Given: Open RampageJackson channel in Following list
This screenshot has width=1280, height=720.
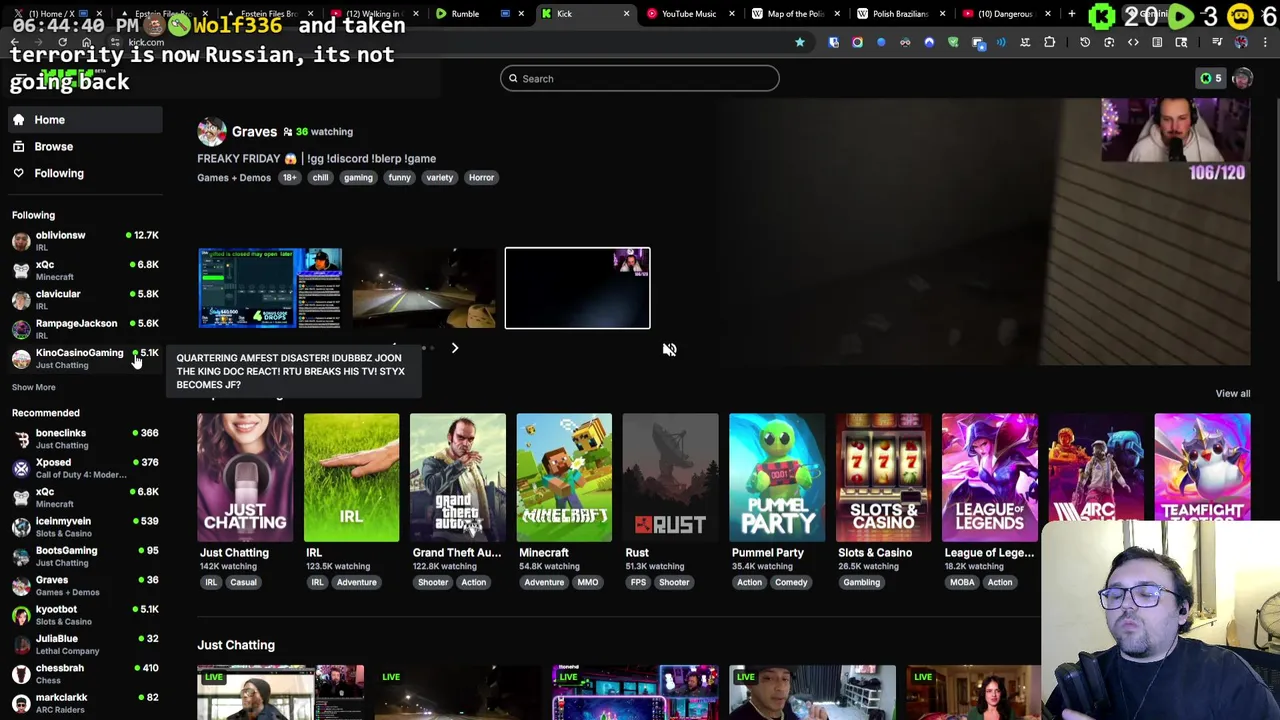Looking at the screenshot, I should pyautogui.click(x=85, y=329).
